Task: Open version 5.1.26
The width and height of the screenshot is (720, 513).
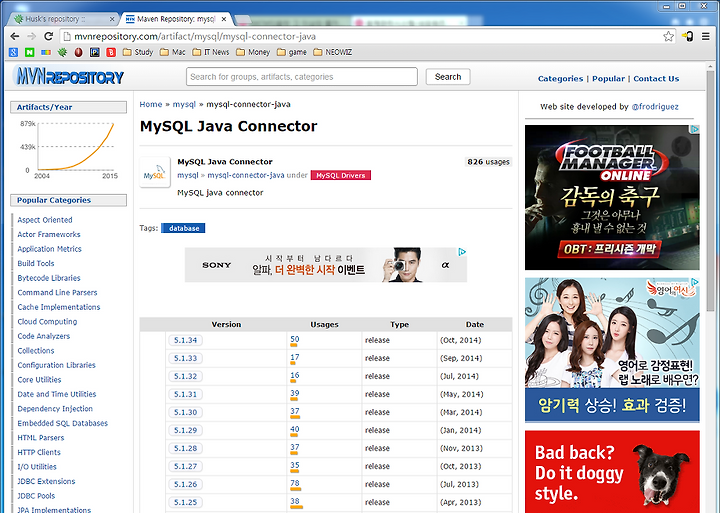Action: click(186, 484)
